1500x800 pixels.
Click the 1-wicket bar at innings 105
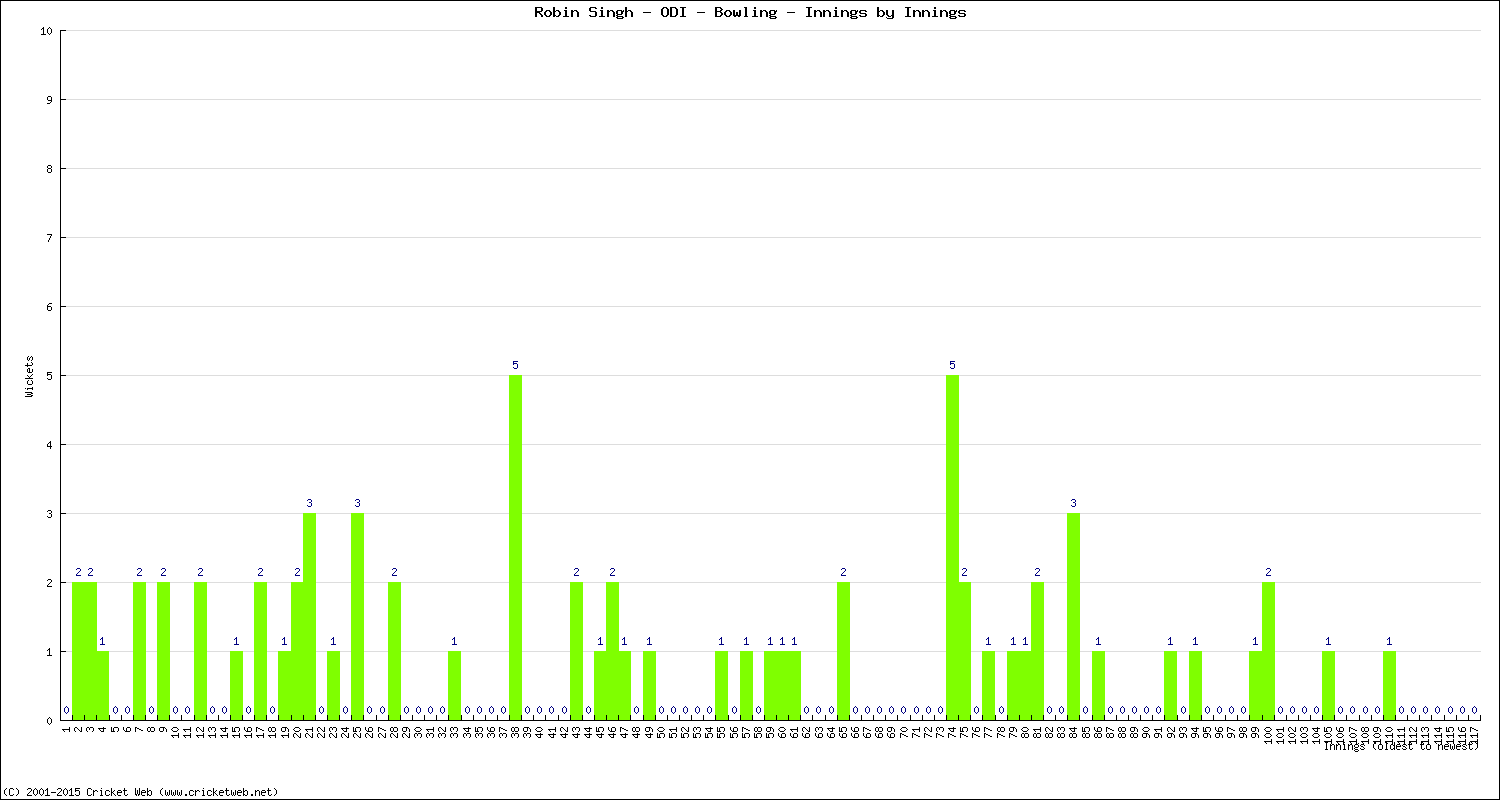coord(1328,686)
